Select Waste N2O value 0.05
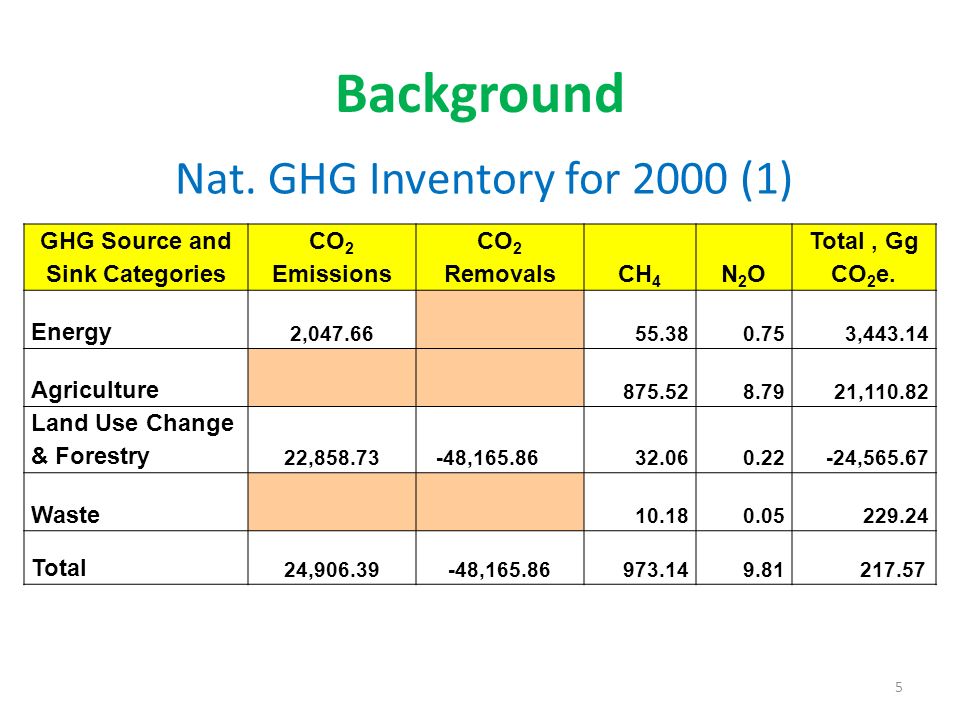 [763, 516]
